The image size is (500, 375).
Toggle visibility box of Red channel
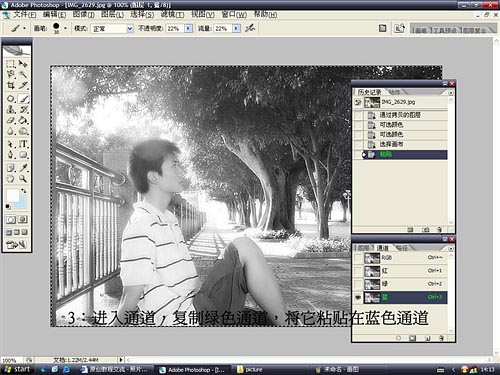(358, 271)
